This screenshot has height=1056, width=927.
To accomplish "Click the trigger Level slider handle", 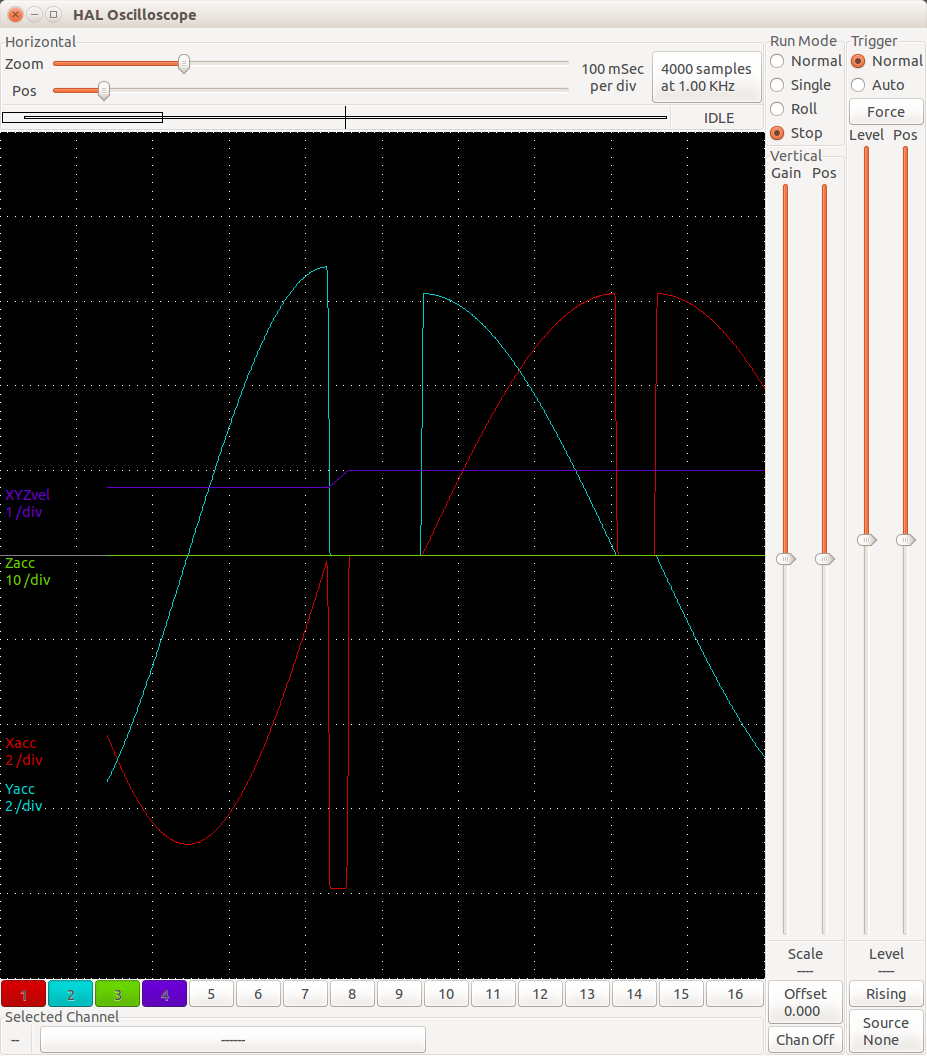I will (x=867, y=540).
